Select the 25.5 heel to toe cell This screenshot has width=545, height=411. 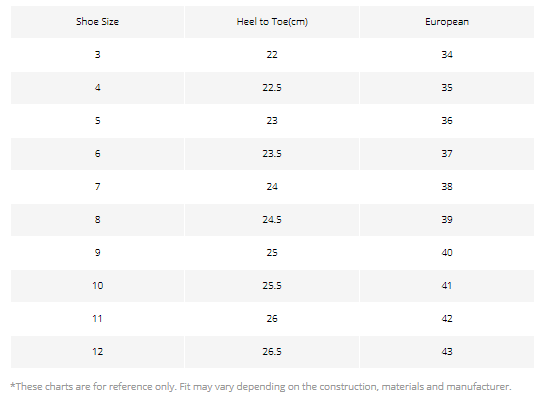click(x=272, y=286)
